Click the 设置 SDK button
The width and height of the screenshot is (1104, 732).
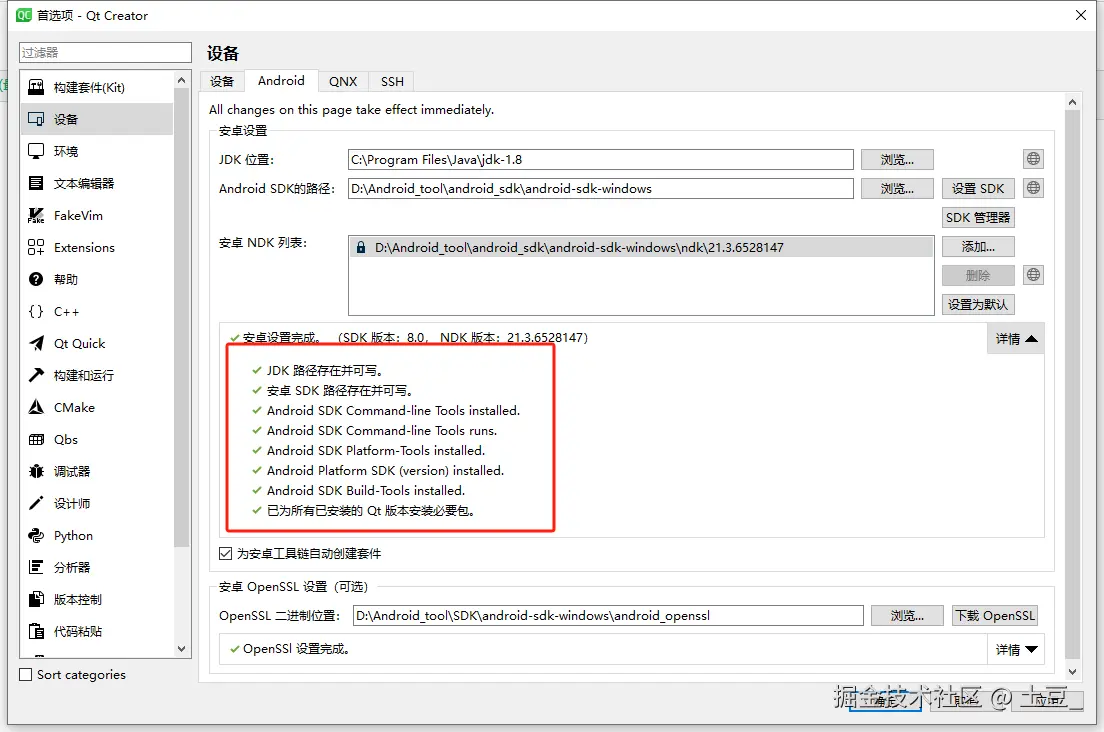(978, 189)
